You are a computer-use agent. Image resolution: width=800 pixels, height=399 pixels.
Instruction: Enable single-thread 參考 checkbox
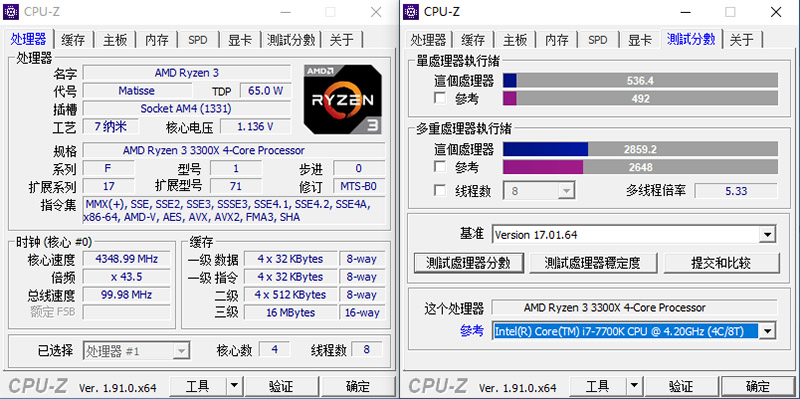440,98
